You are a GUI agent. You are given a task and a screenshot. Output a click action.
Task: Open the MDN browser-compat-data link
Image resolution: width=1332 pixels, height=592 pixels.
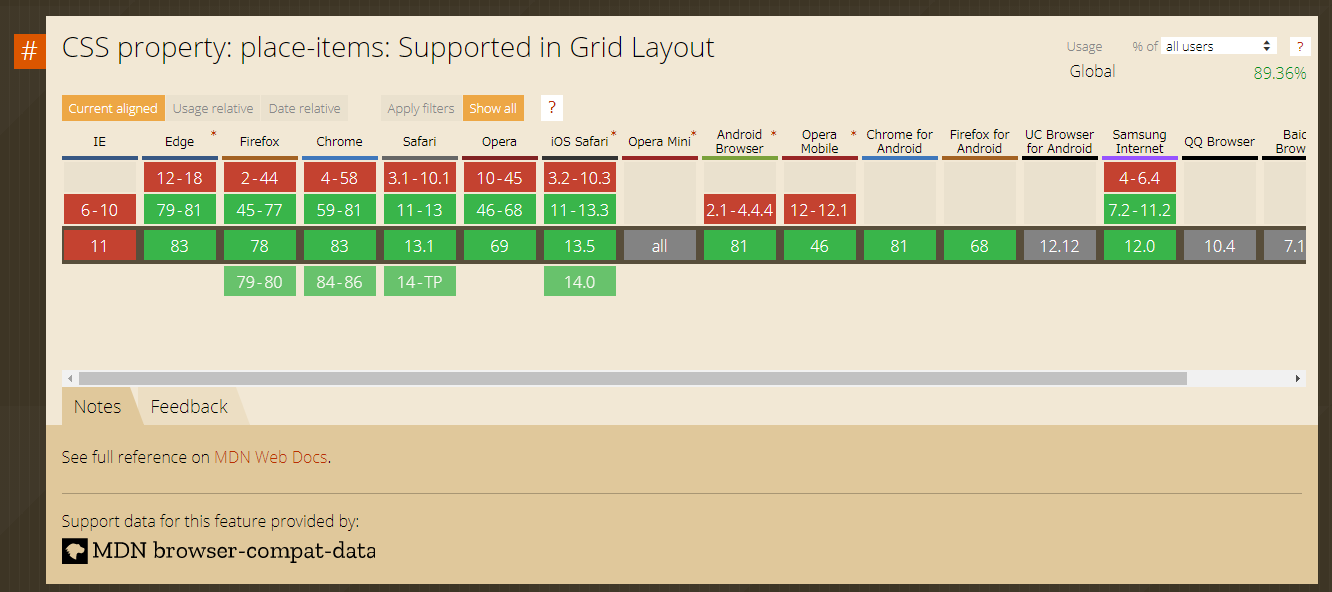219,550
